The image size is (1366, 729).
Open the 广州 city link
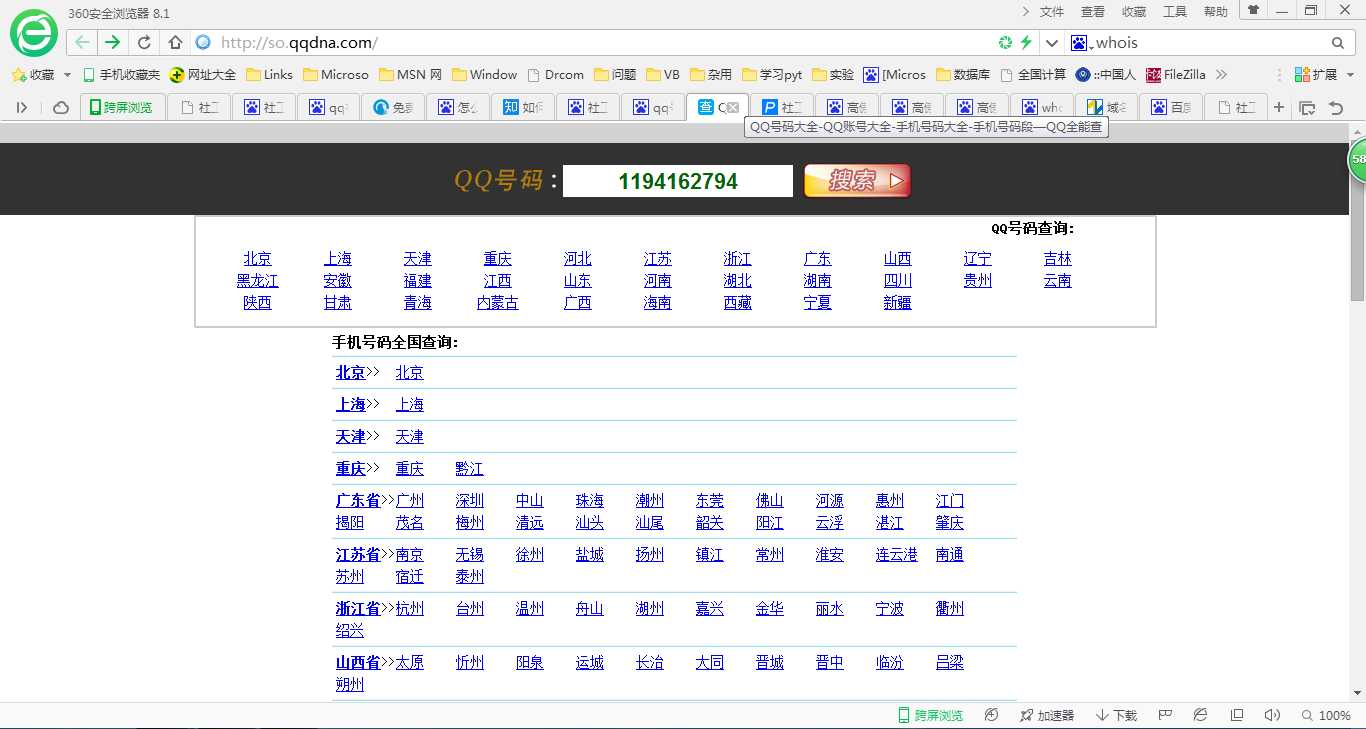pos(410,501)
